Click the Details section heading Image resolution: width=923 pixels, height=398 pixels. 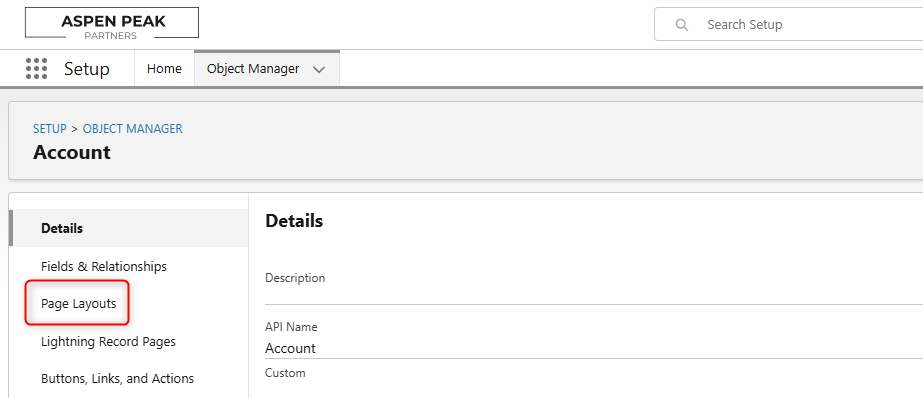pyautogui.click(x=294, y=221)
